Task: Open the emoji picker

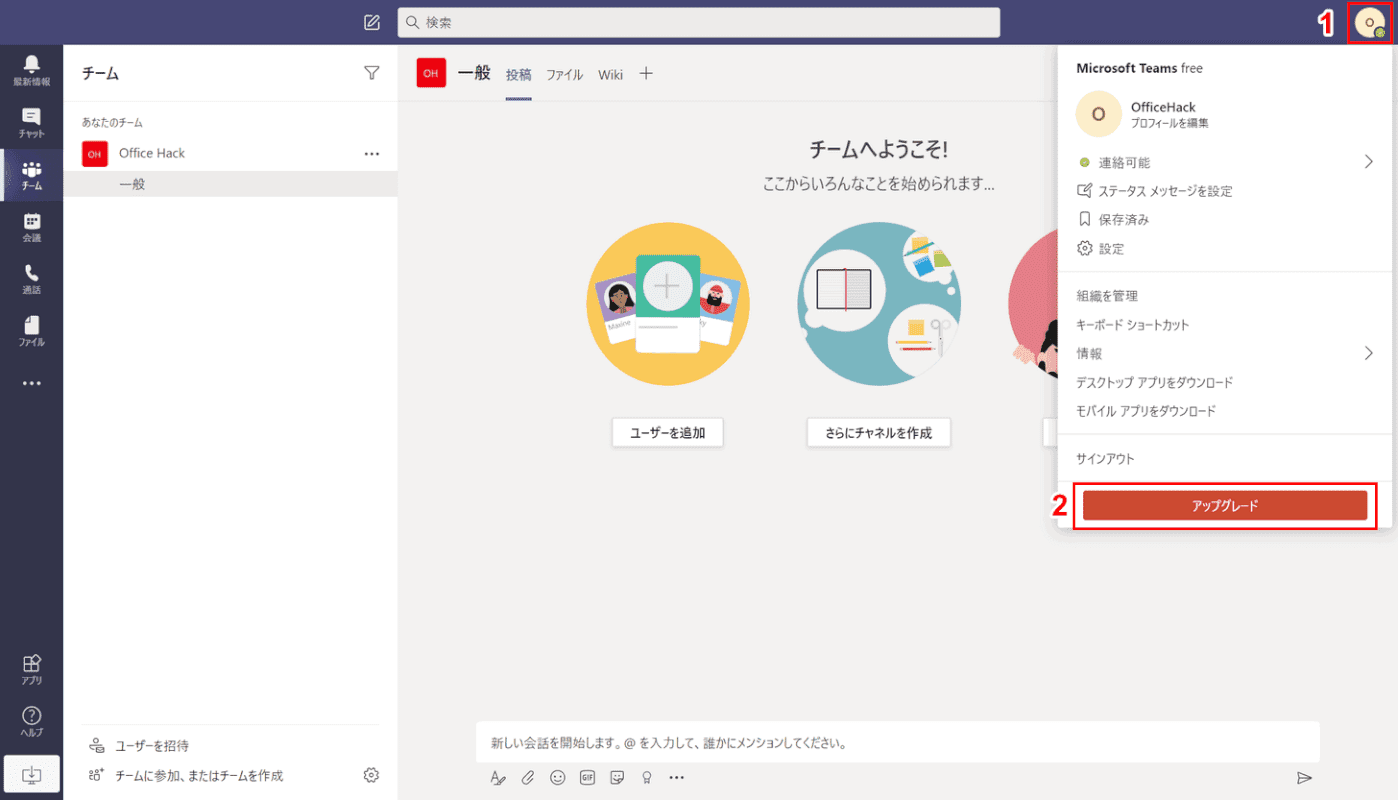Action: [x=558, y=777]
